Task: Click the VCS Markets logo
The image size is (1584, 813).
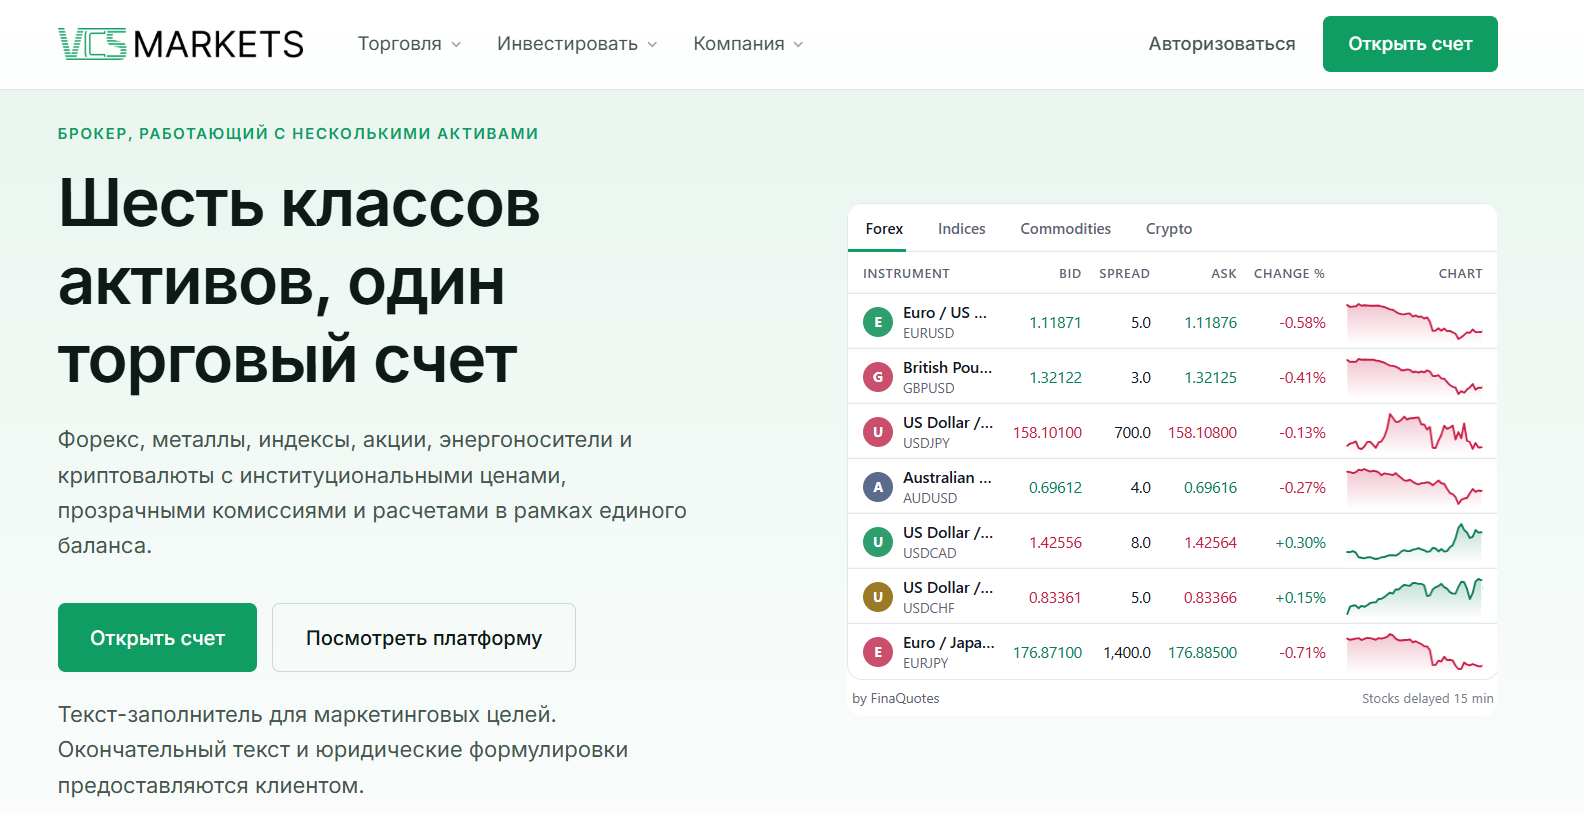Action: click(x=181, y=44)
